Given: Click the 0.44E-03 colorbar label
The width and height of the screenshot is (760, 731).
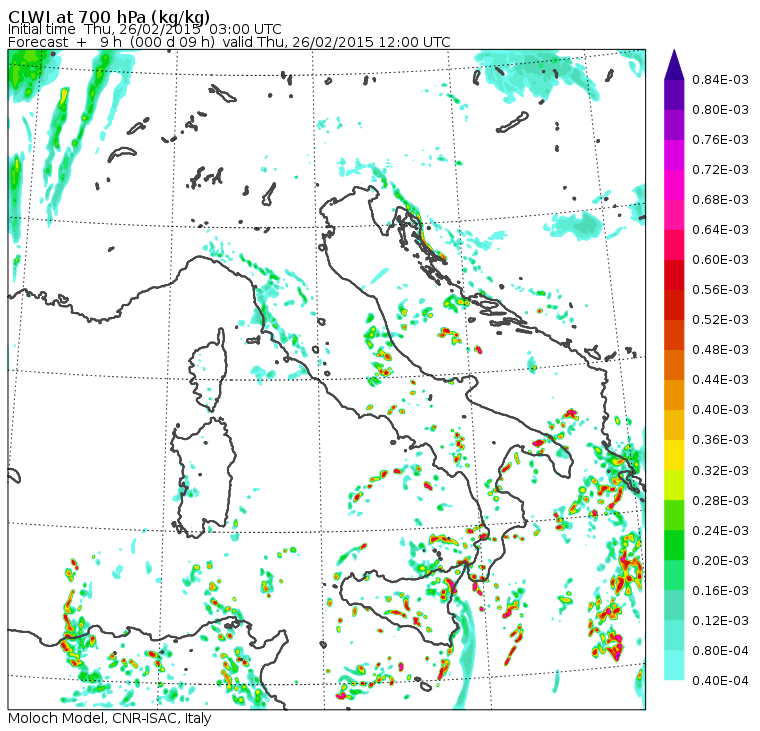Looking at the screenshot, I should click(720, 380).
